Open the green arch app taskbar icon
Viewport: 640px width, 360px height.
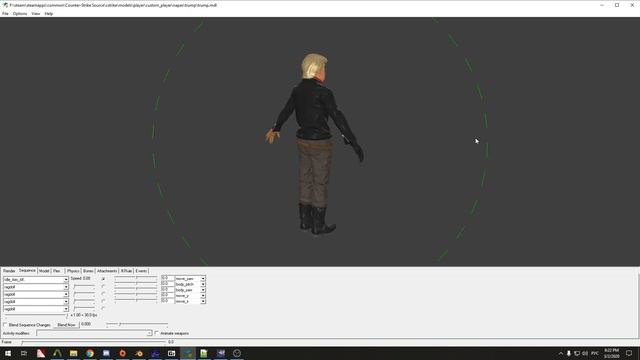[x=57, y=353]
